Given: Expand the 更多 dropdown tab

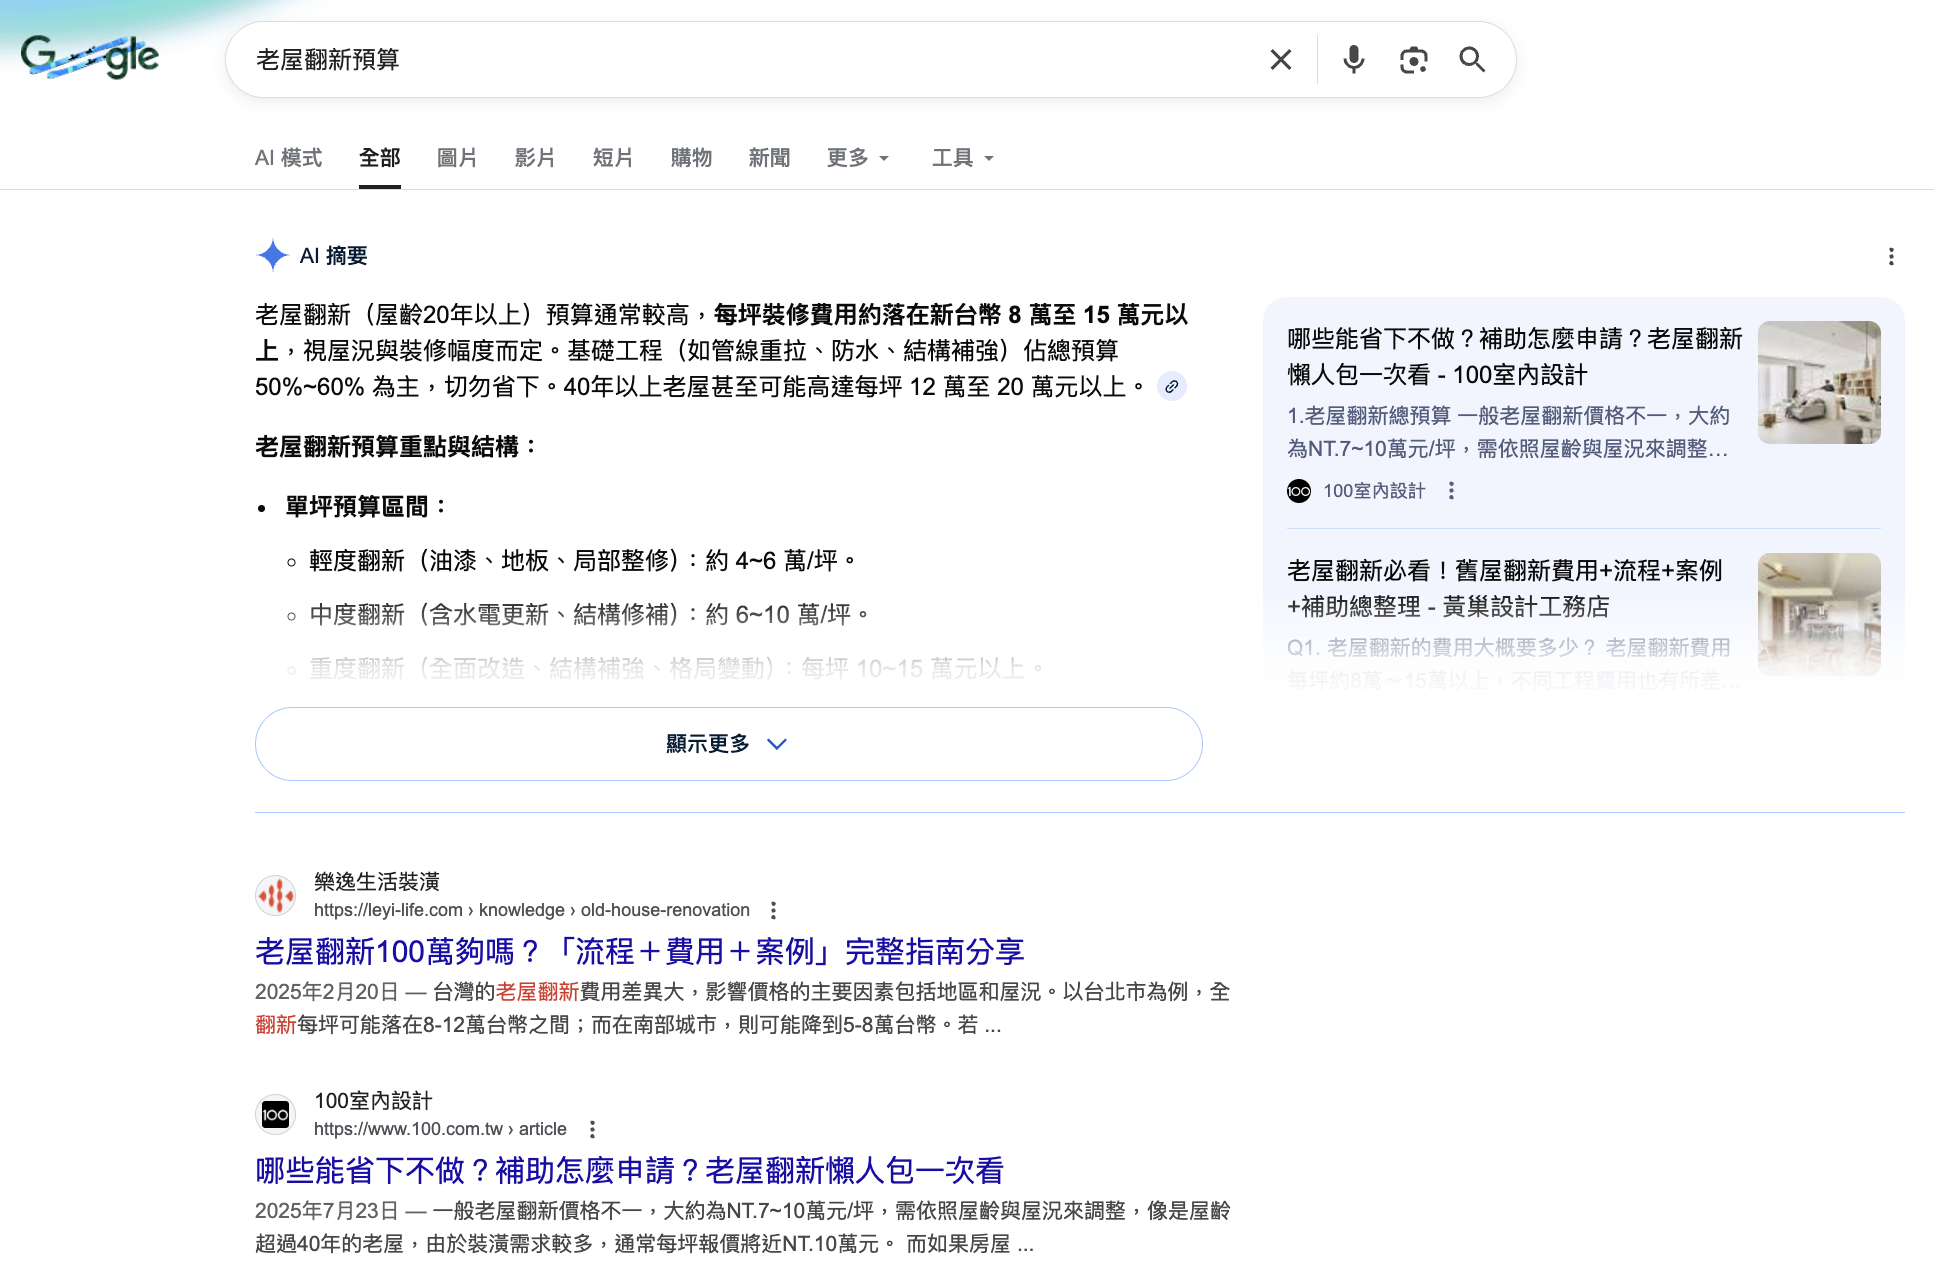Looking at the screenshot, I should click(857, 158).
